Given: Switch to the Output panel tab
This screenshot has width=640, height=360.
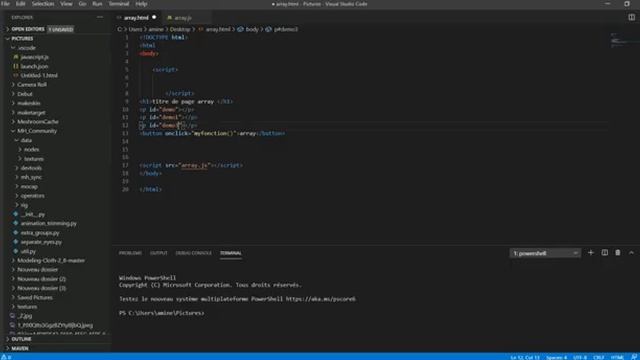Looking at the screenshot, I should coord(159,253).
